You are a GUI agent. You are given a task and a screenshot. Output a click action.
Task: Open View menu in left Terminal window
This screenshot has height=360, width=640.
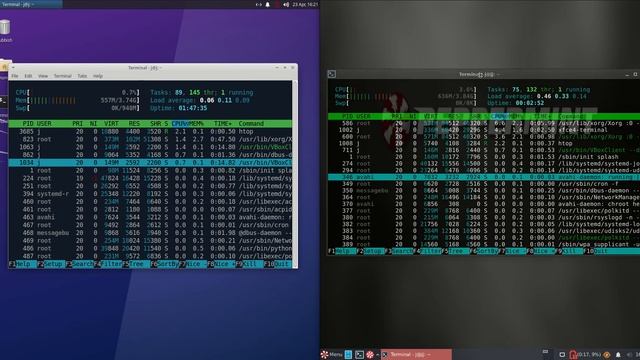[x=43, y=76]
